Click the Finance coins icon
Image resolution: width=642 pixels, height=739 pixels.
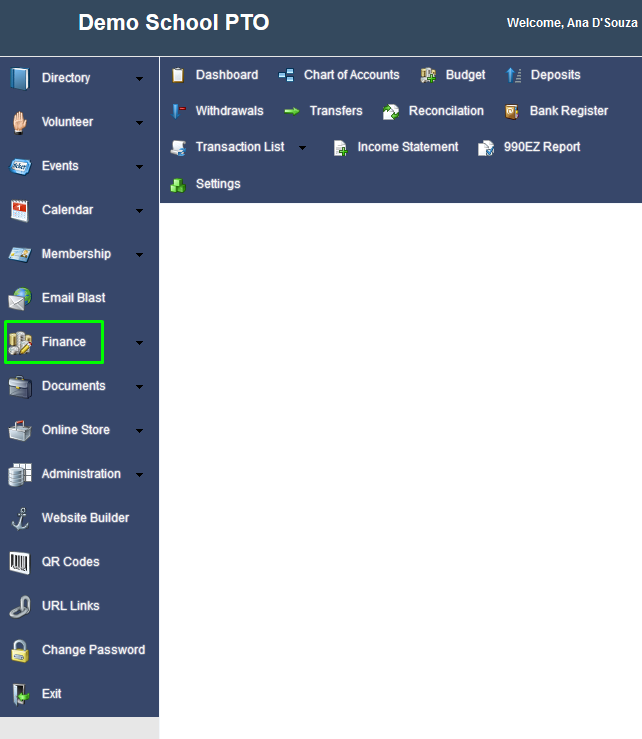point(20,342)
